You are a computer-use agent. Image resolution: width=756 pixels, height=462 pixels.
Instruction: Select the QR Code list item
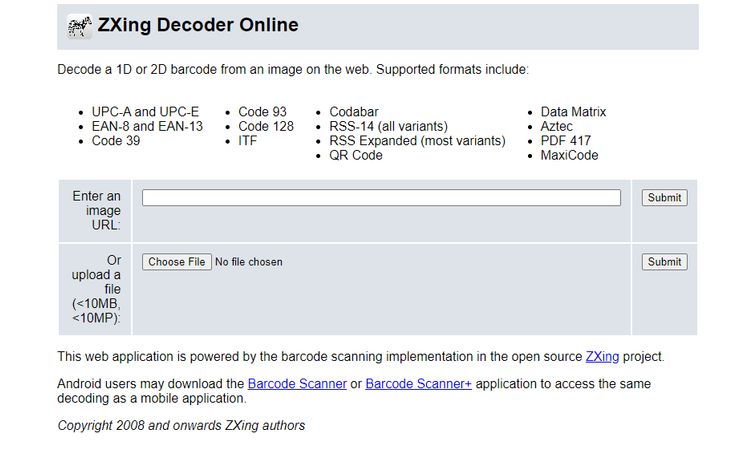[x=356, y=156]
